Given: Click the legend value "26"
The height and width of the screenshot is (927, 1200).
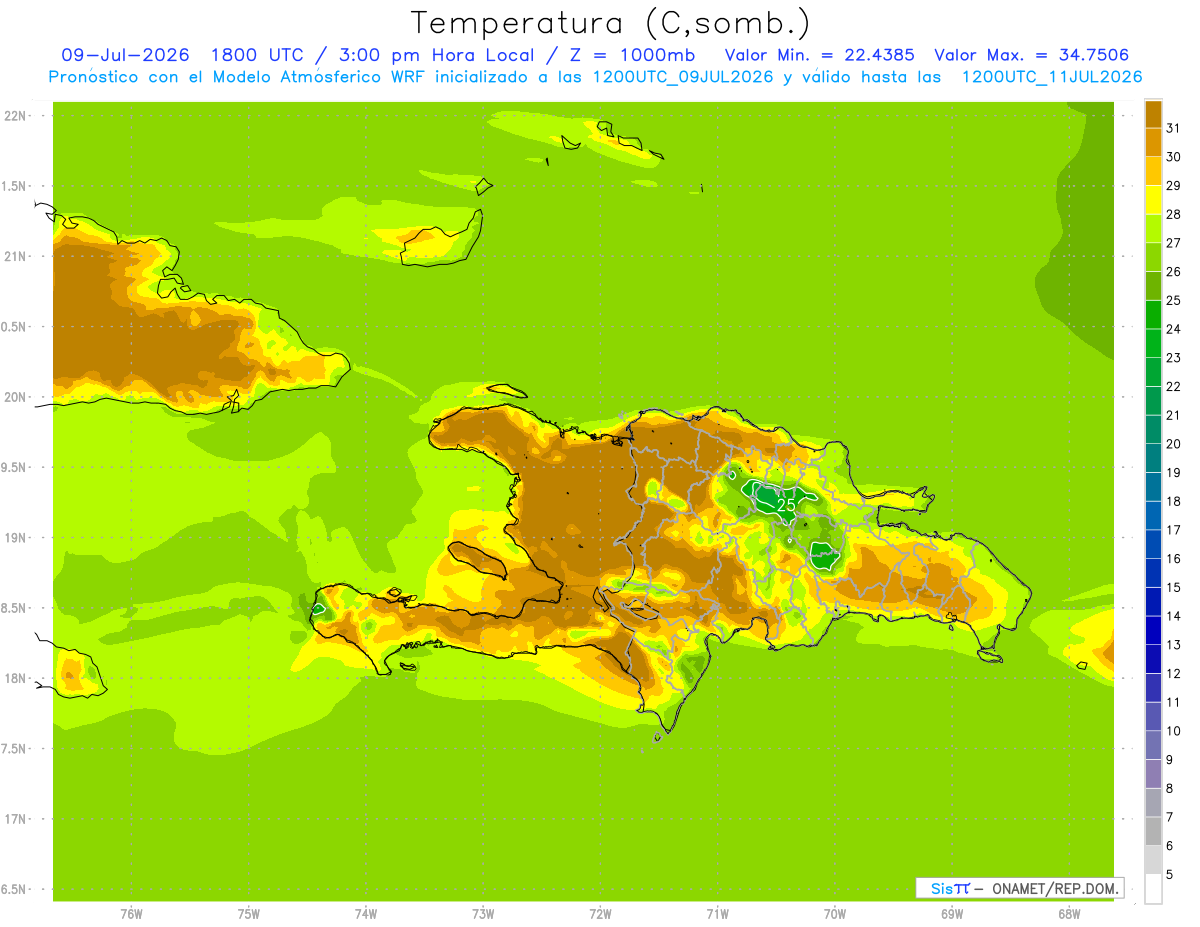Looking at the screenshot, I should coord(1174,272).
